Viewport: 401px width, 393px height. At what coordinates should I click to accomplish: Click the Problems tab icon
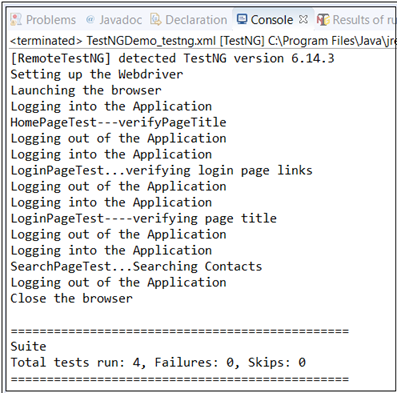(x=16, y=20)
